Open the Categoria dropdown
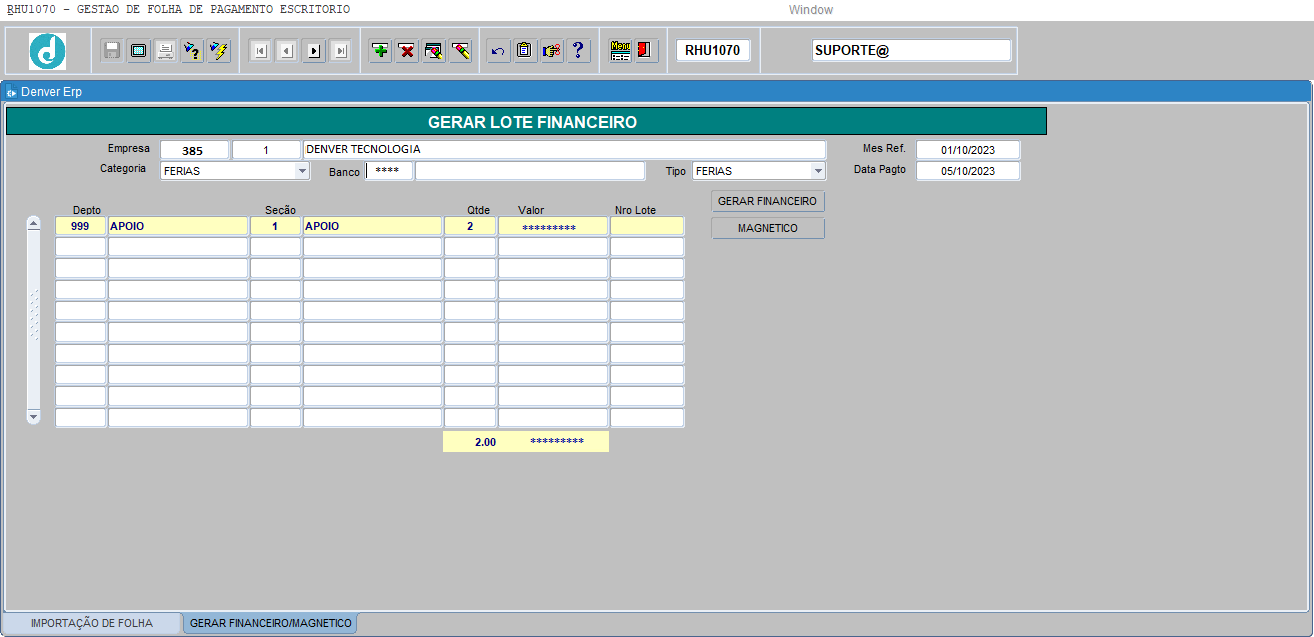Screen dimensions: 1314x637 click(x=302, y=171)
